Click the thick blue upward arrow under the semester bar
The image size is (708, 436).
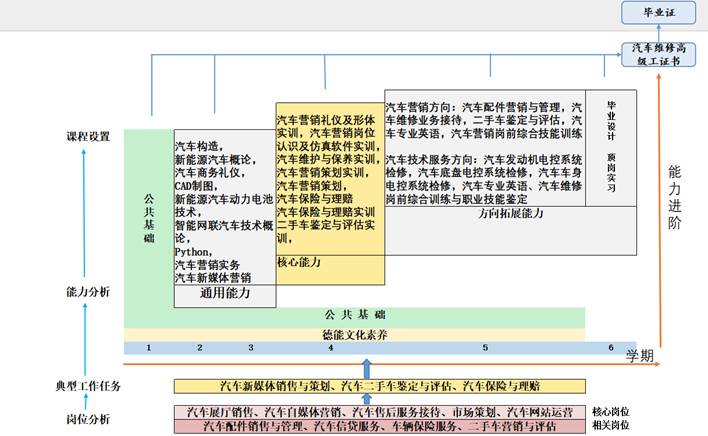[367, 368]
